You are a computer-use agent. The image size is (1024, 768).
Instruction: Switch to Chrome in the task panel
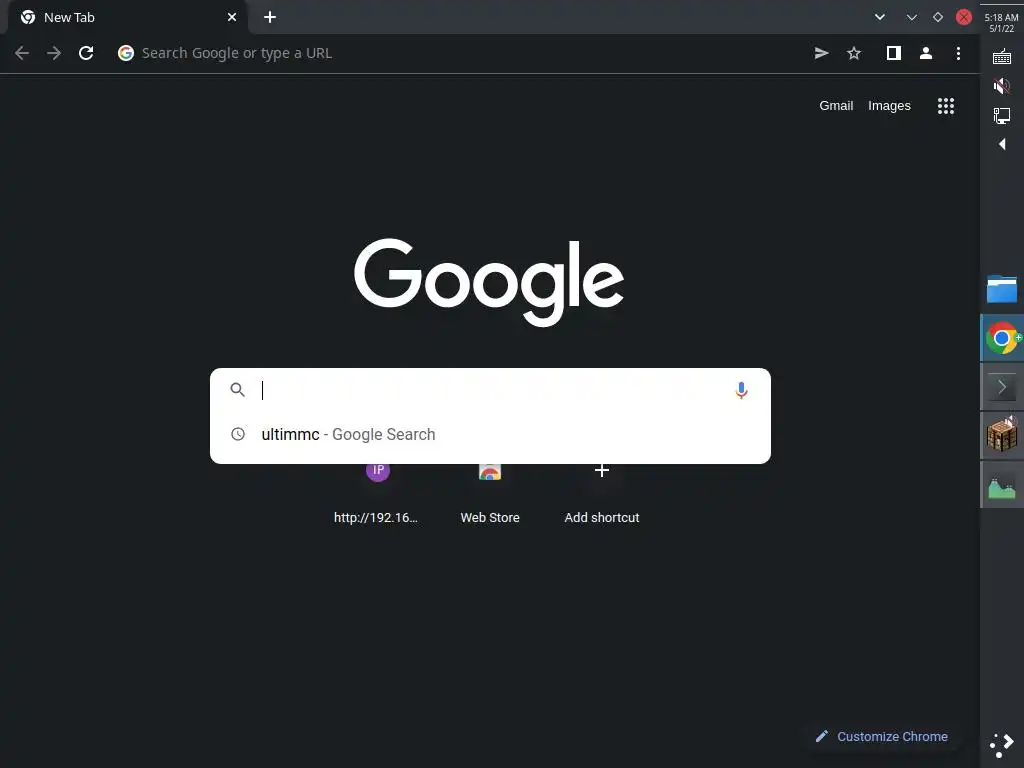[1002, 338]
